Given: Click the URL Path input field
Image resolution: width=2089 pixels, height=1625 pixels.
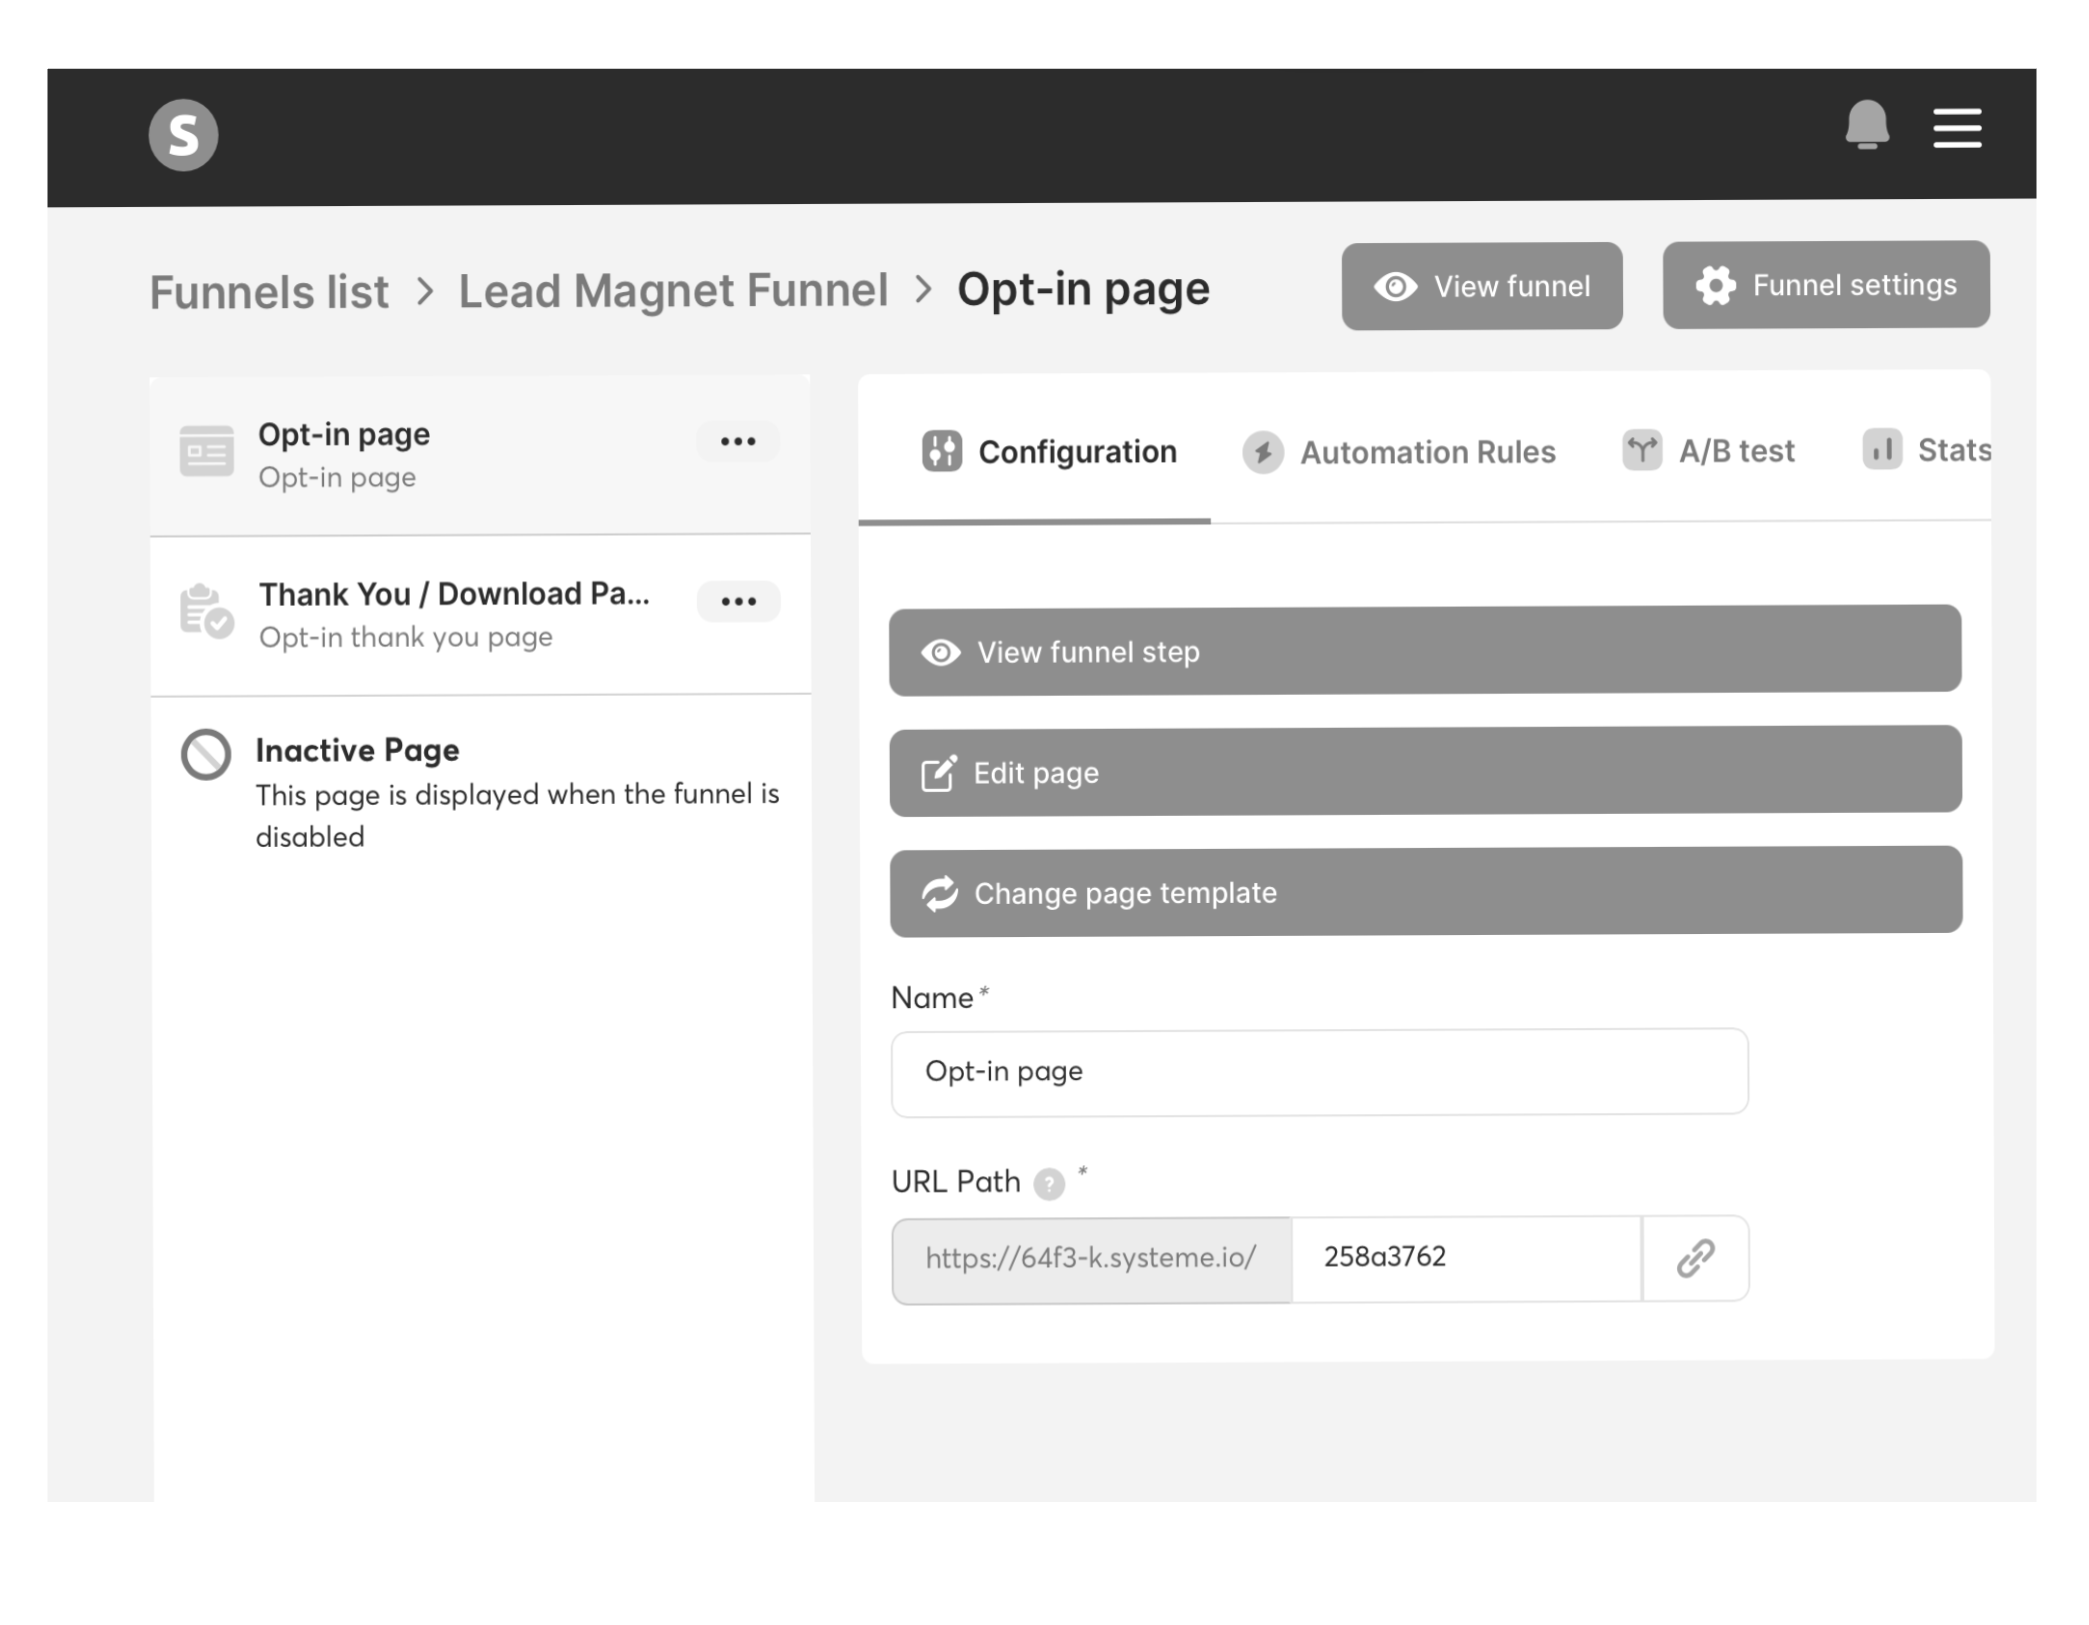Looking at the screenshot, I should [x=1466, y=1258].
